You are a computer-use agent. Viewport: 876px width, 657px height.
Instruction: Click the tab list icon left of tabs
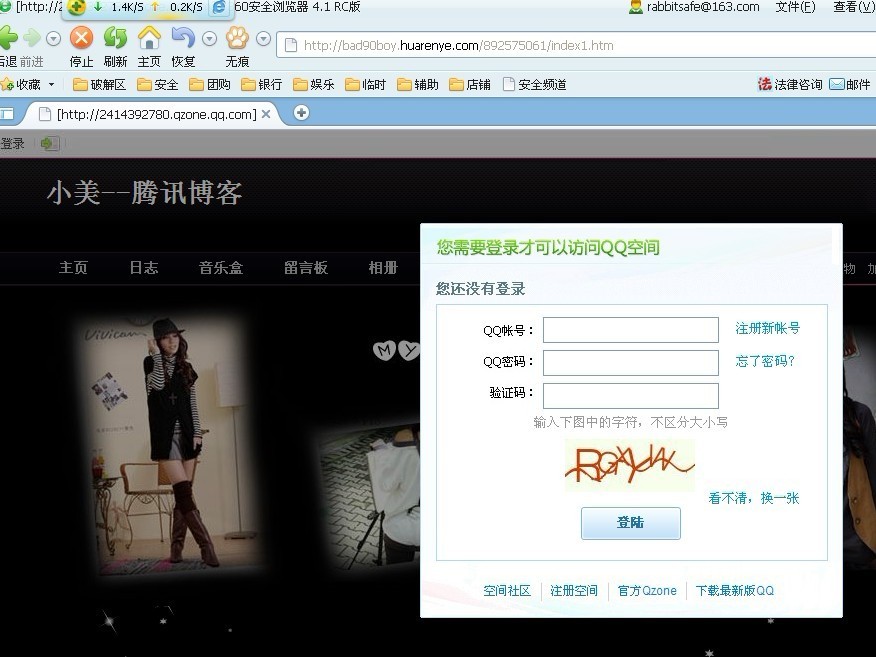(x=7, y=114)
